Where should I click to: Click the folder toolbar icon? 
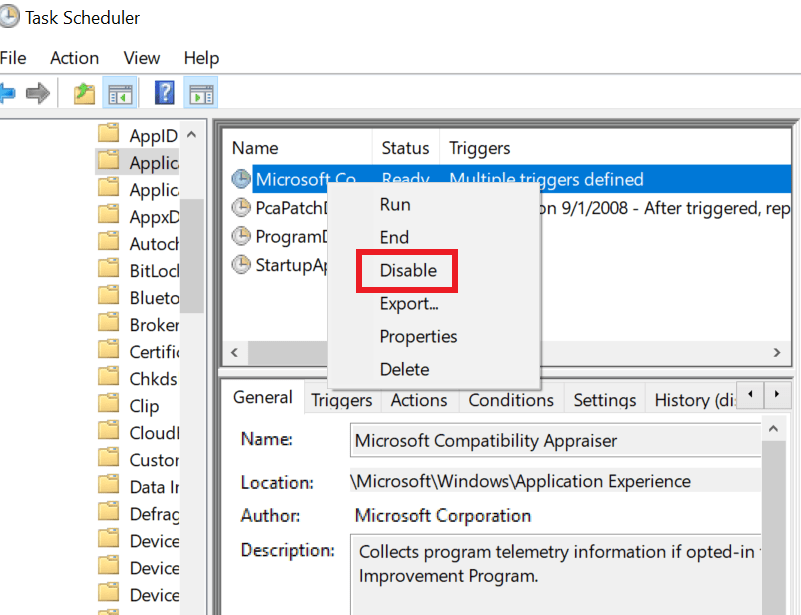(85, 92)
